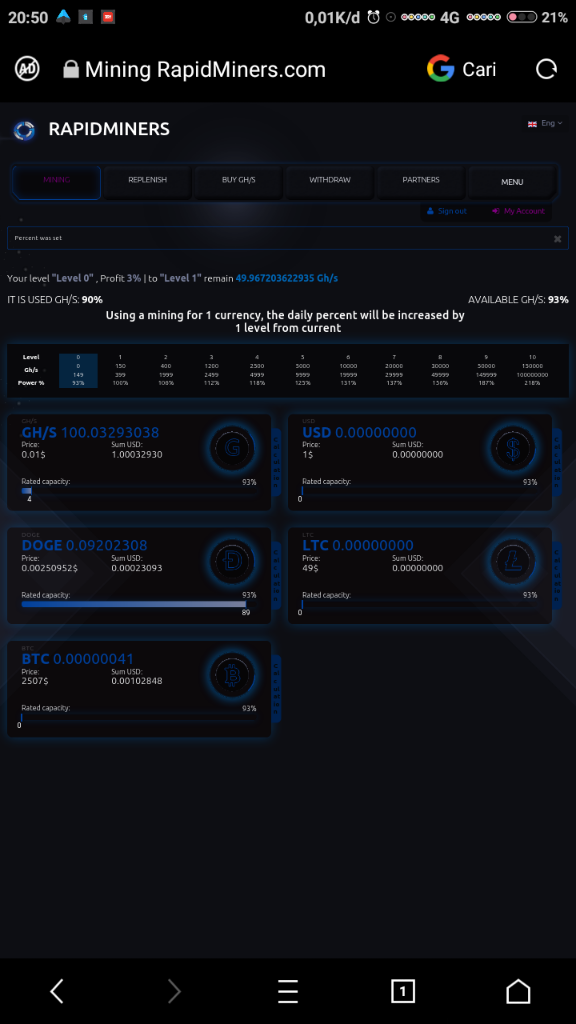Click the Level 10 column header
This screenshot has height=1024, width=576.
point(532,357)
